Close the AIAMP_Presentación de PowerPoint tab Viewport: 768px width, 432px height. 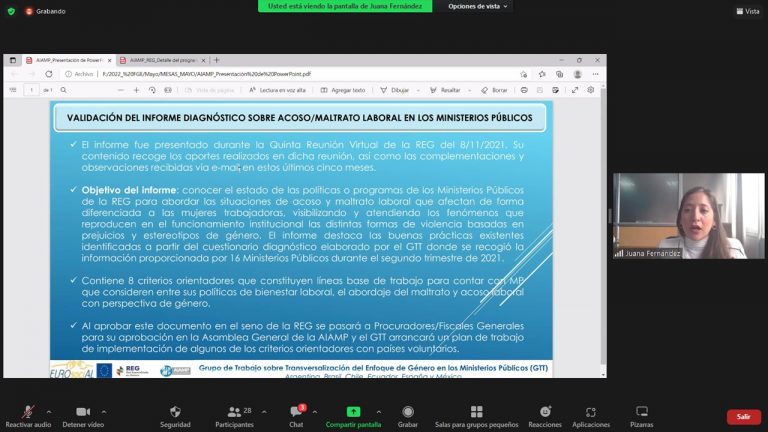(x=109, y=60)
